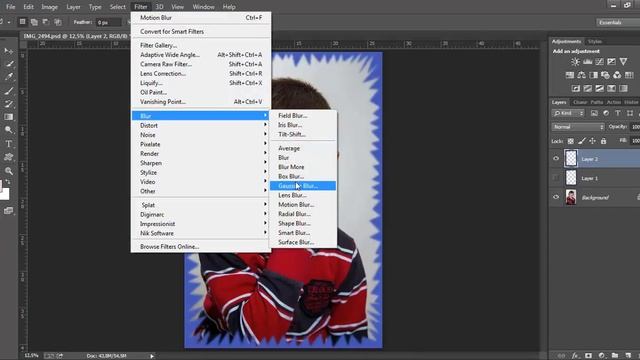Toggle lock all padlock icon
The width and height of the screenshot is (640, 360).
click(x=604, y=141)
